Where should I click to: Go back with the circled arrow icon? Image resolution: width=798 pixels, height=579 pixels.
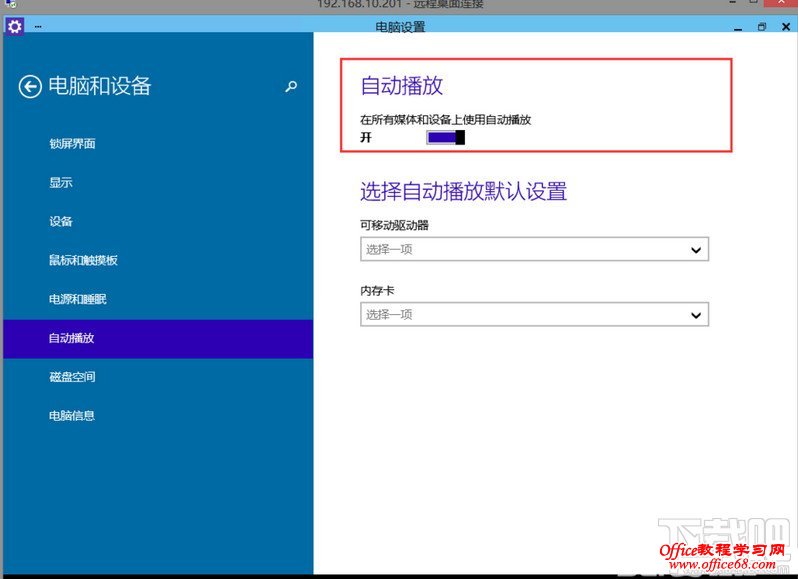30,86
